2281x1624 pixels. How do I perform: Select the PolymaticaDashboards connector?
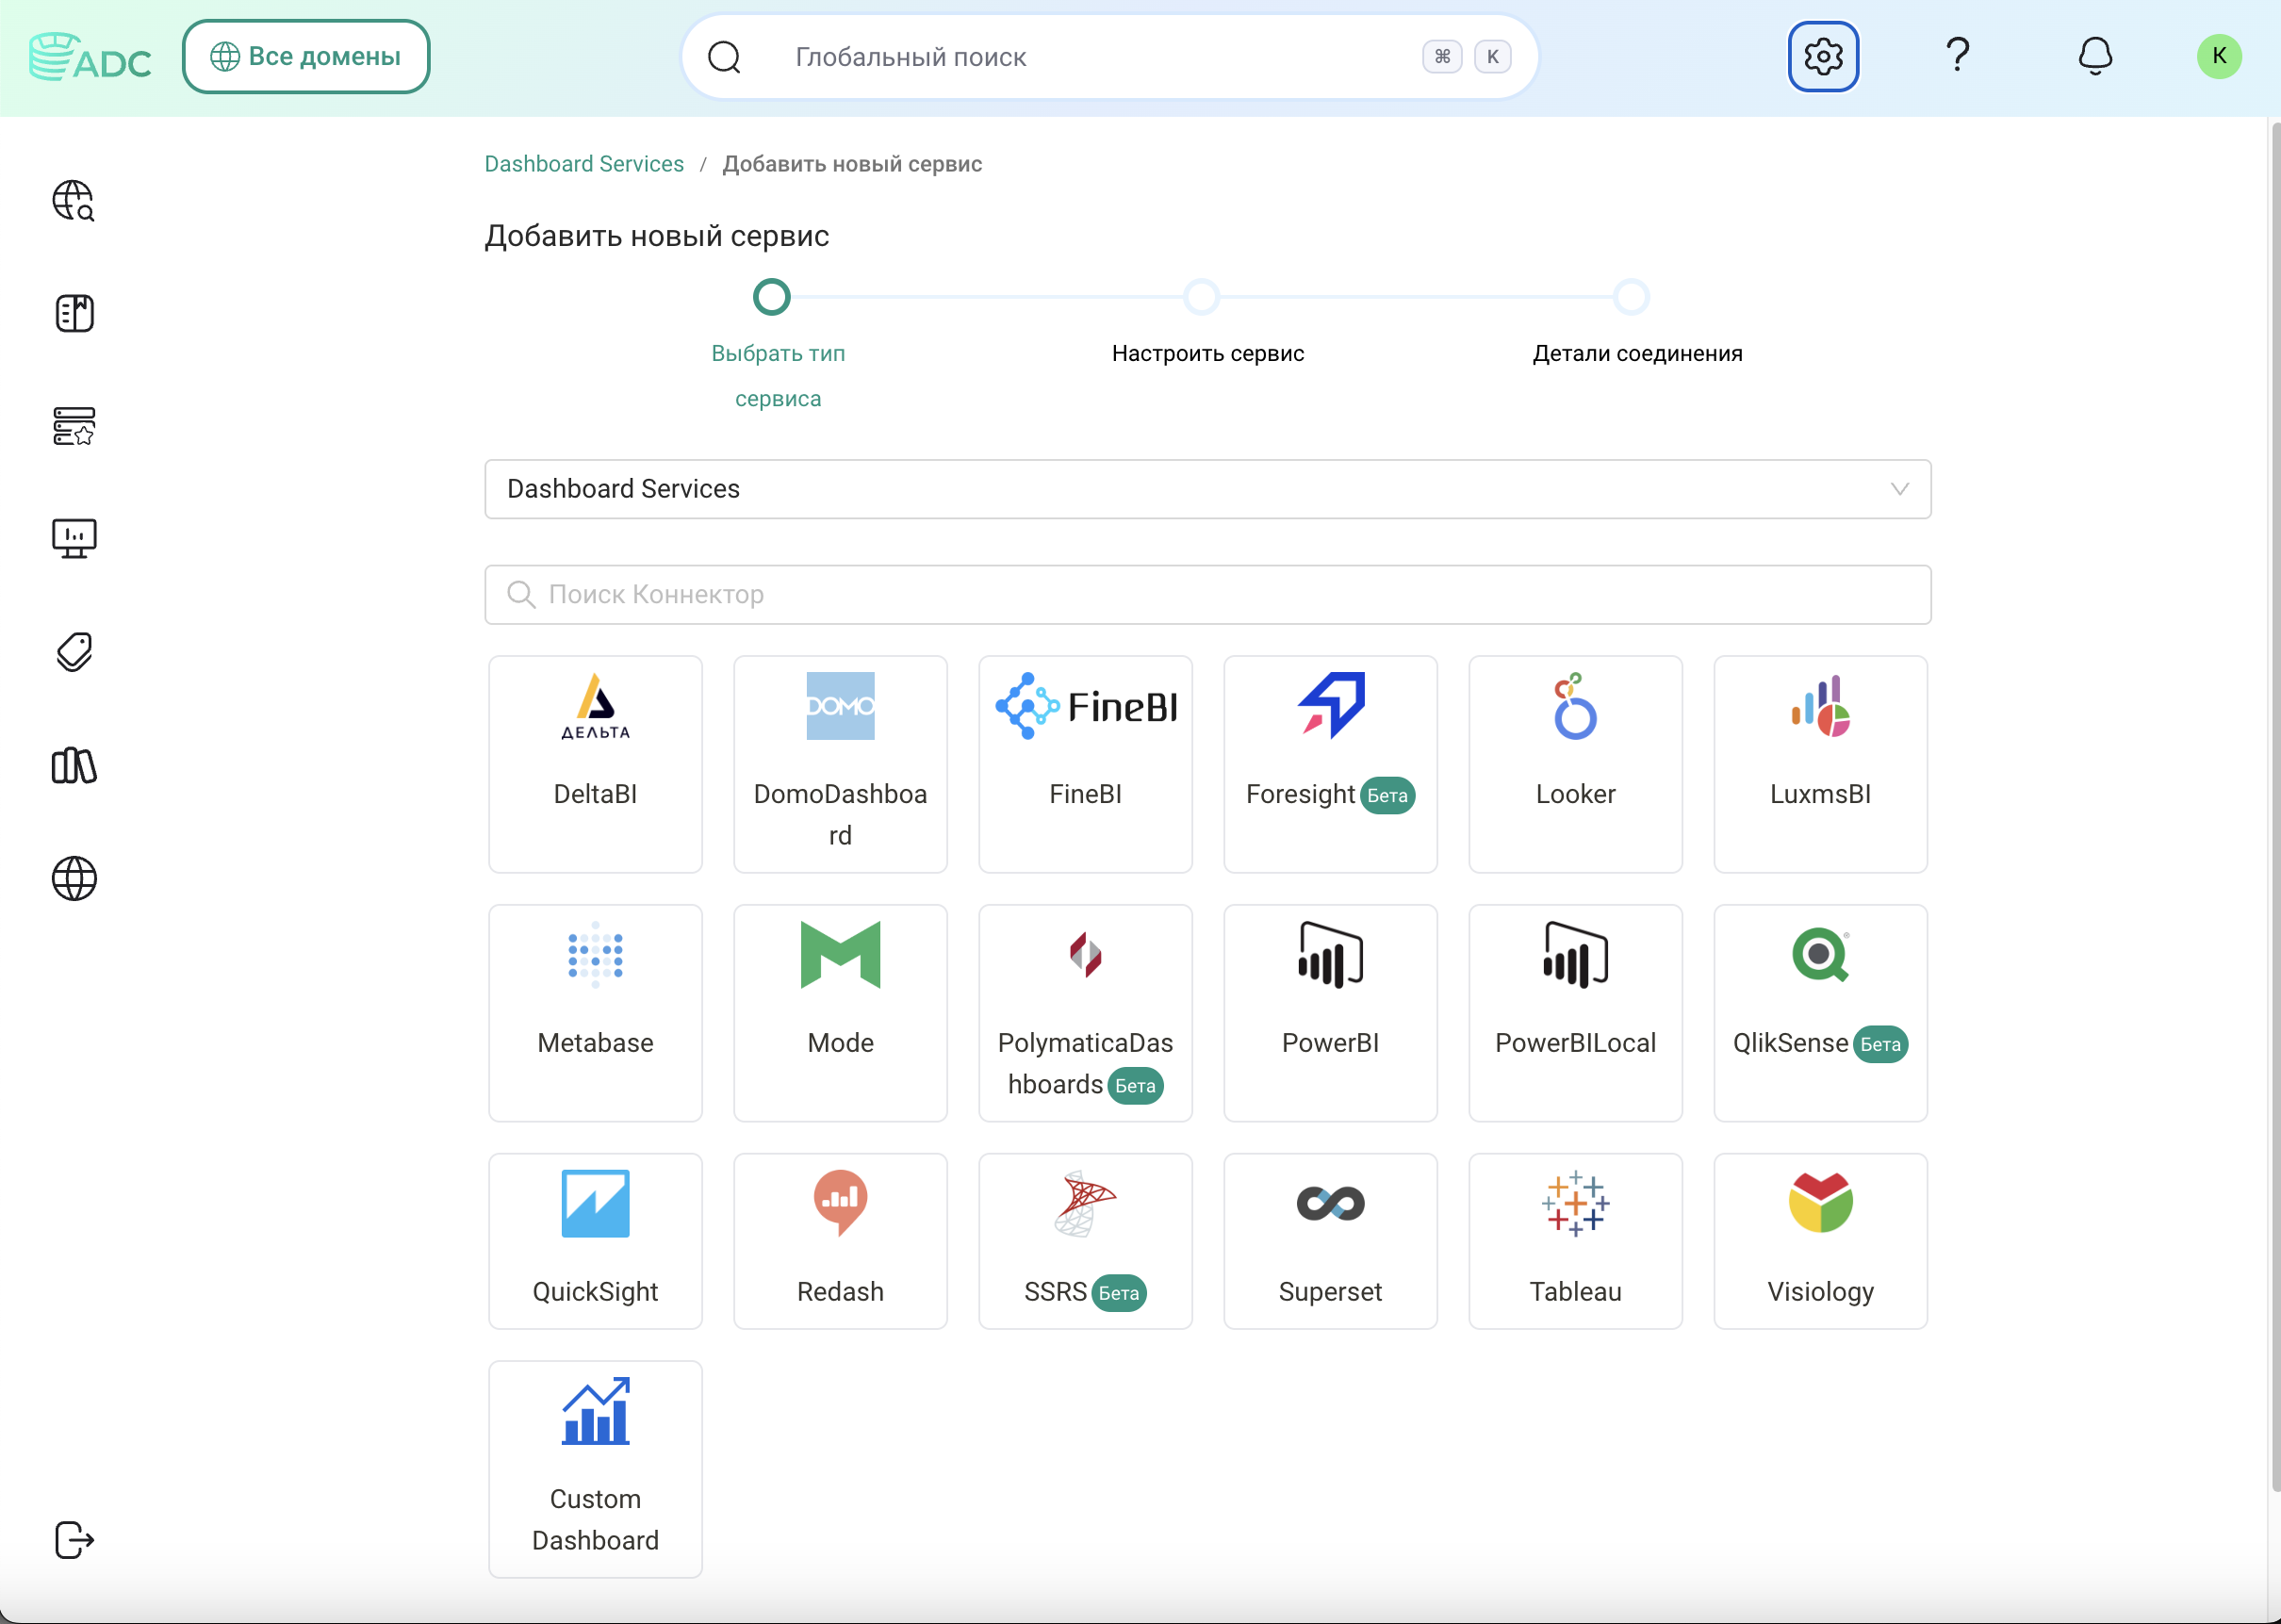click(x=1085, y=1013)
